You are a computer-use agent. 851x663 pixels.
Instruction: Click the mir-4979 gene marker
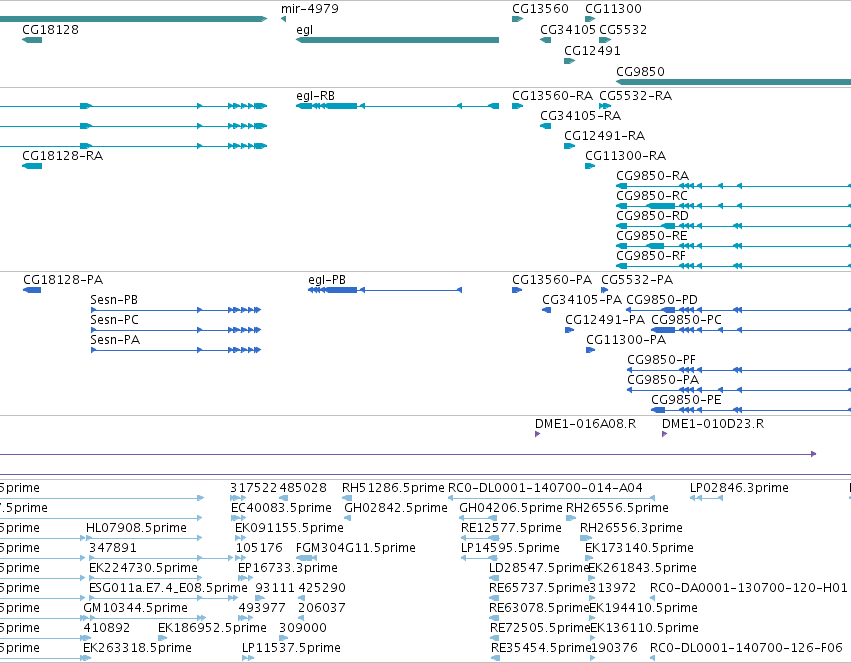point(283,19)
